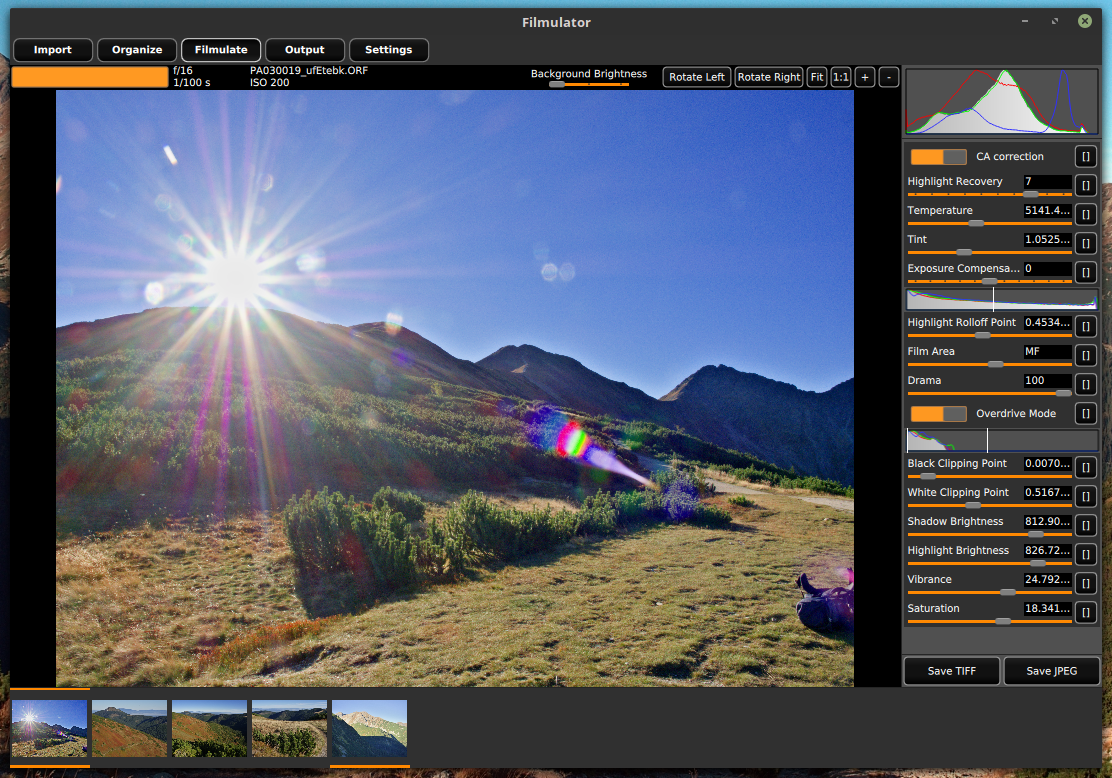Image resolution: width=1112 pixels, height=778 pixels.
Task: Click the Highlight Recovery slider
Action: pyautogui.click(x=989, y=194)
